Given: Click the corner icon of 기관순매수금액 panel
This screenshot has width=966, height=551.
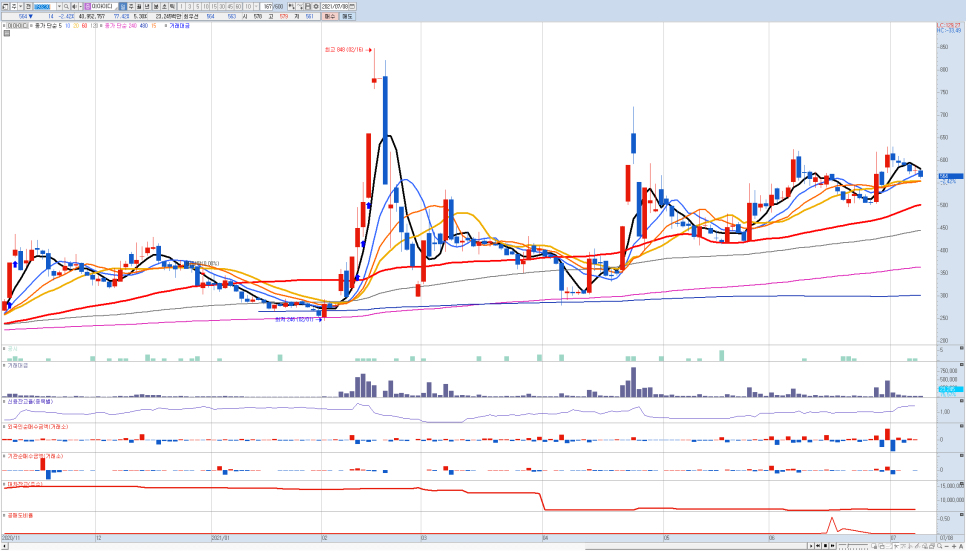Looking at the screenshot, I should tap(962, 455).
